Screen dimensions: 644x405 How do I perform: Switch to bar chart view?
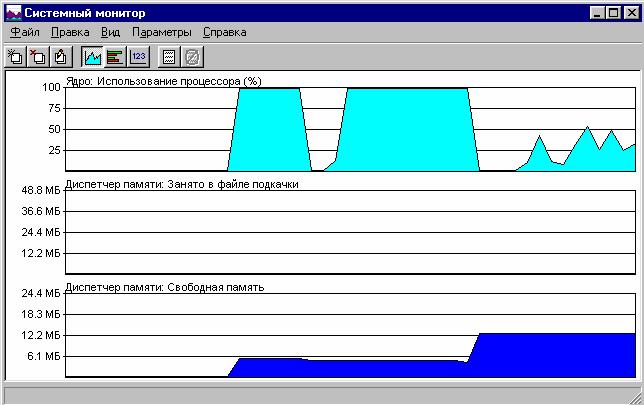(x=115, y=57)
